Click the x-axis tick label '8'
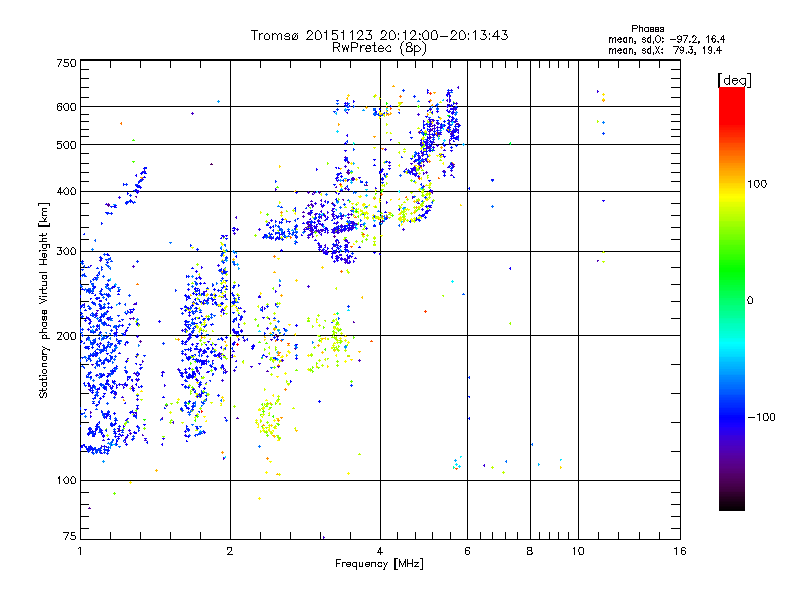This screenshot has width=800, height=600. tap(530, 551)
